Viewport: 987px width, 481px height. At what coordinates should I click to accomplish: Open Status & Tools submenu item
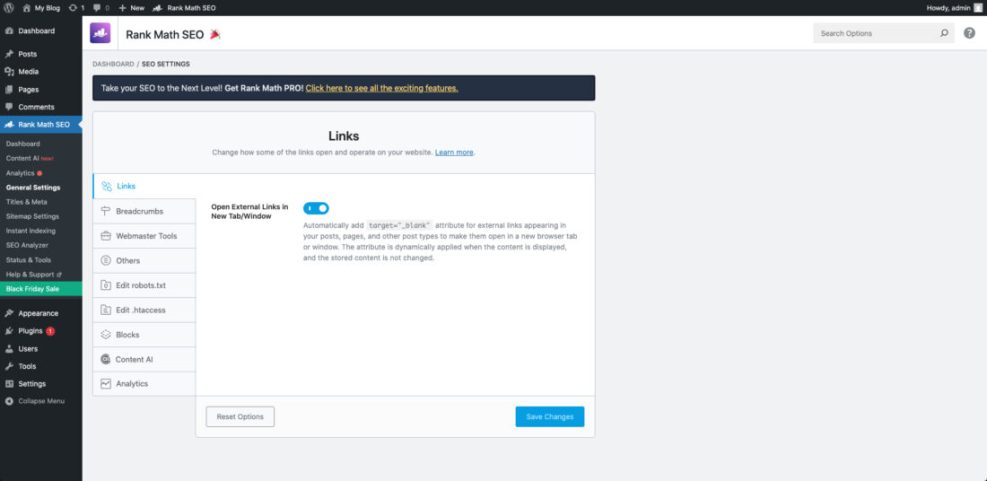pyautogui.click(x=28, y=260)
